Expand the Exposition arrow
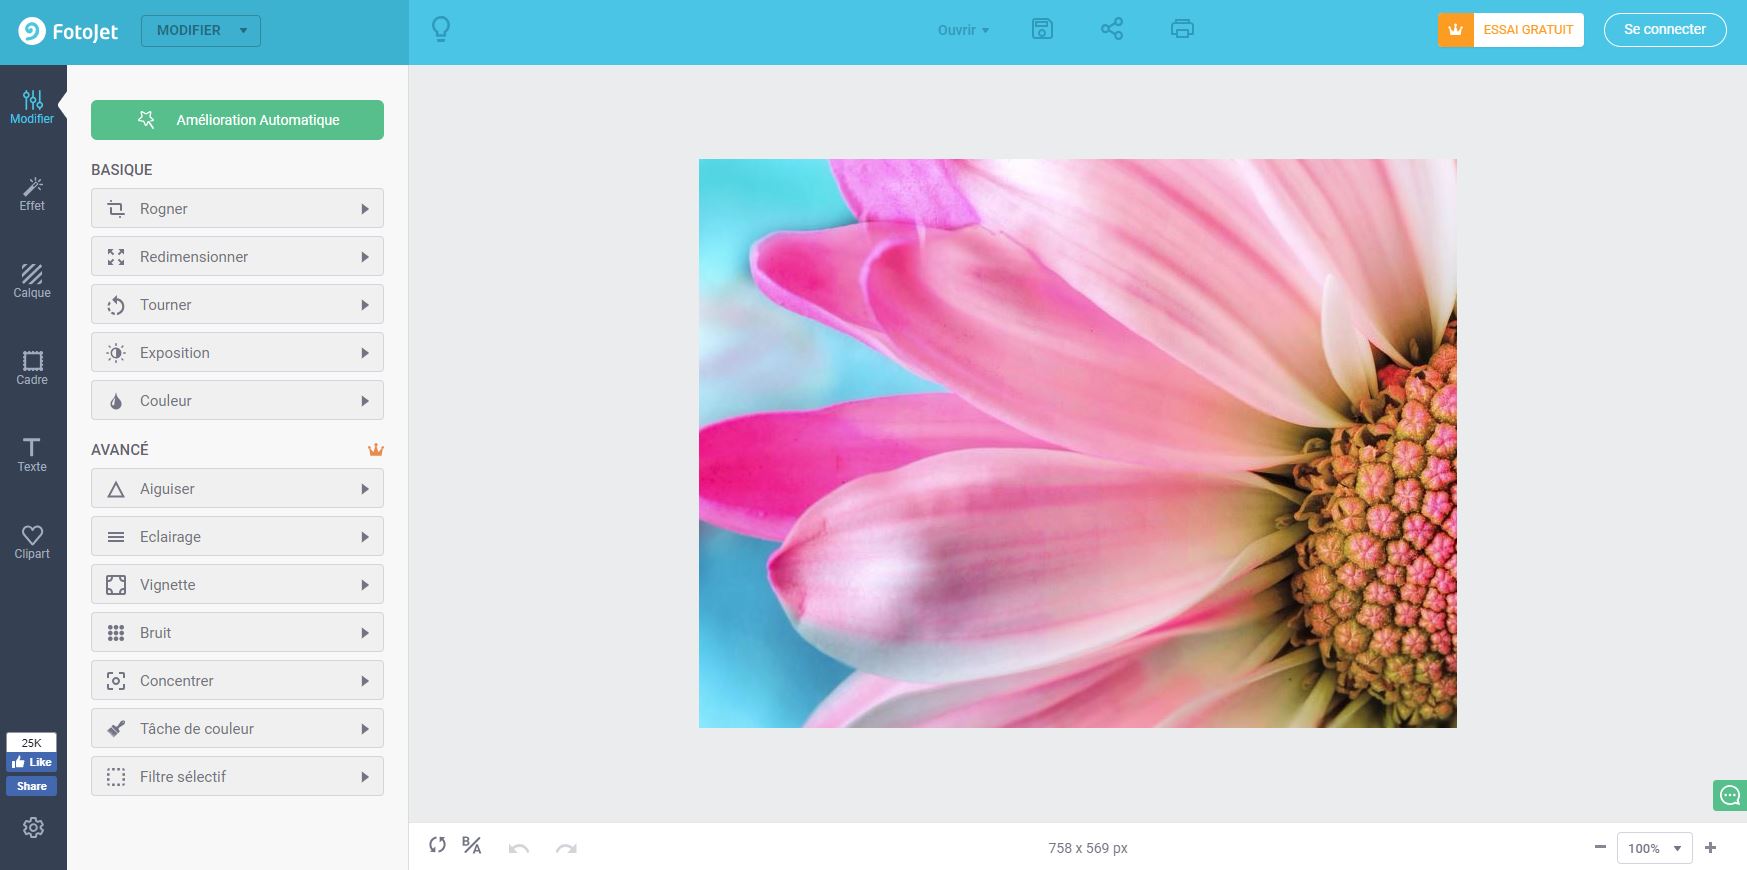The image size is (1747, 870). pyautogui.click(x=365, y=353)
